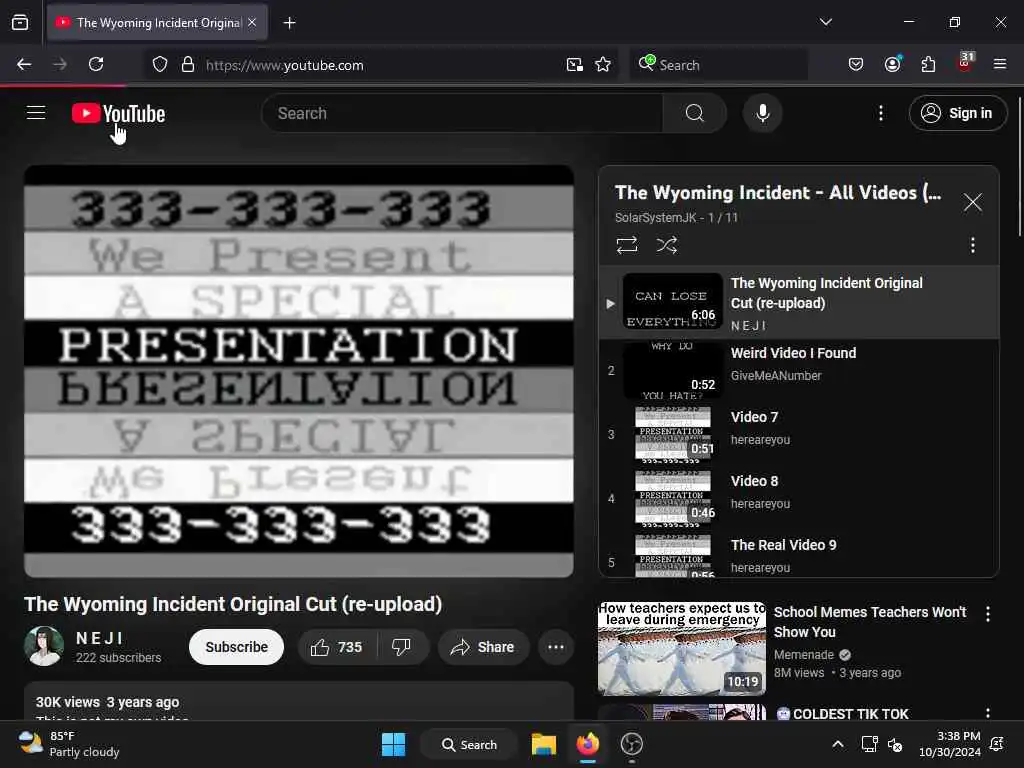1024x768 pixels.
Task: Reload the current page
Action: [96, 64]
